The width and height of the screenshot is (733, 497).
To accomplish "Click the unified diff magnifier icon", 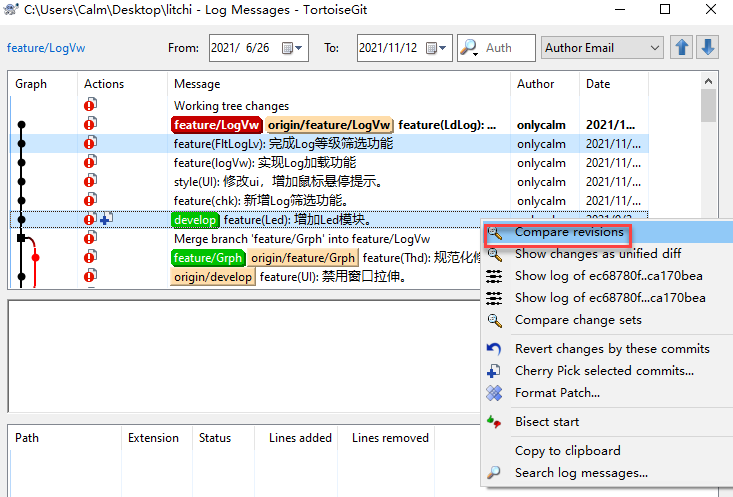I will click(x=495, y=255).
